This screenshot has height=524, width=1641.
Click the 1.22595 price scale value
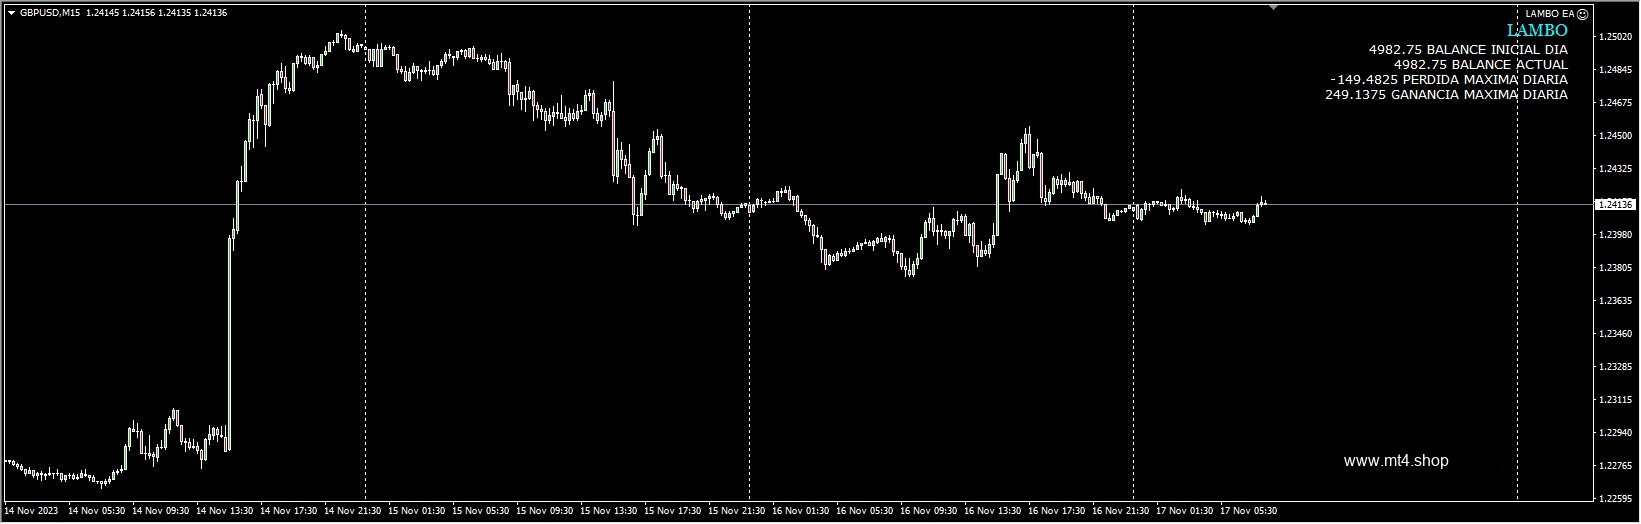tap(1615, 497)
